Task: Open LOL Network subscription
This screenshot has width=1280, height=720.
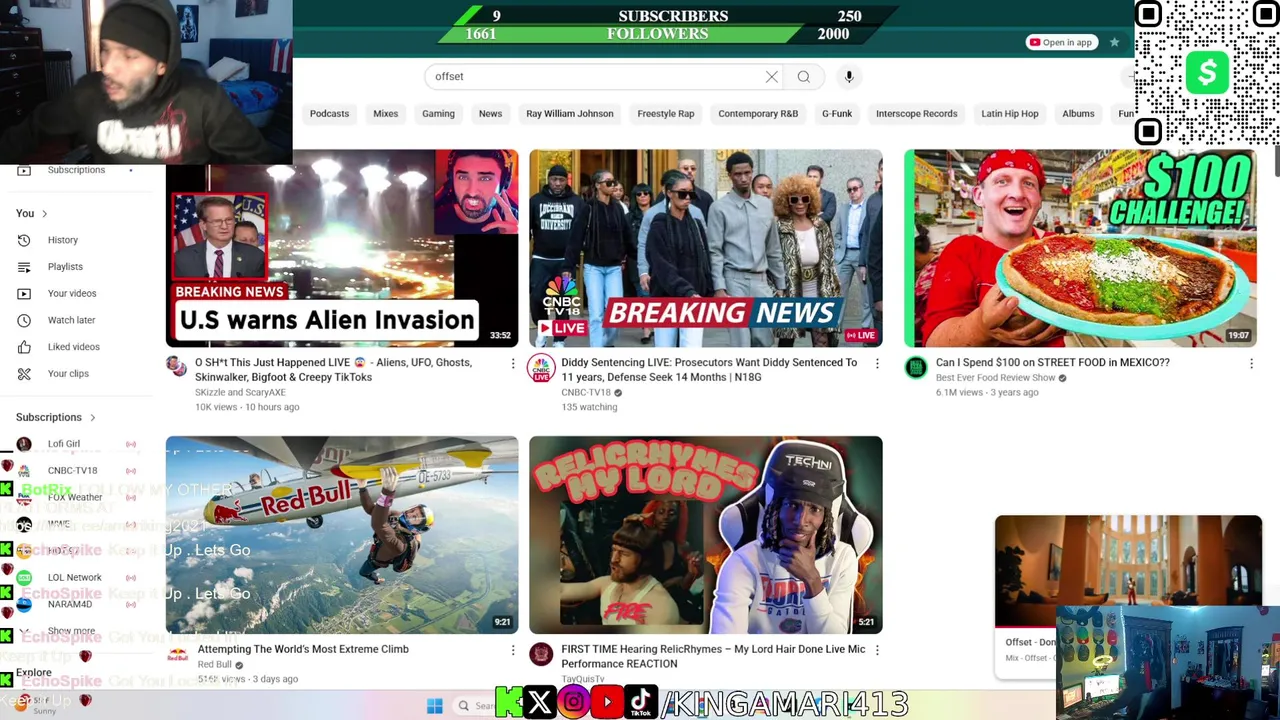Action: [x=74, y=577]
